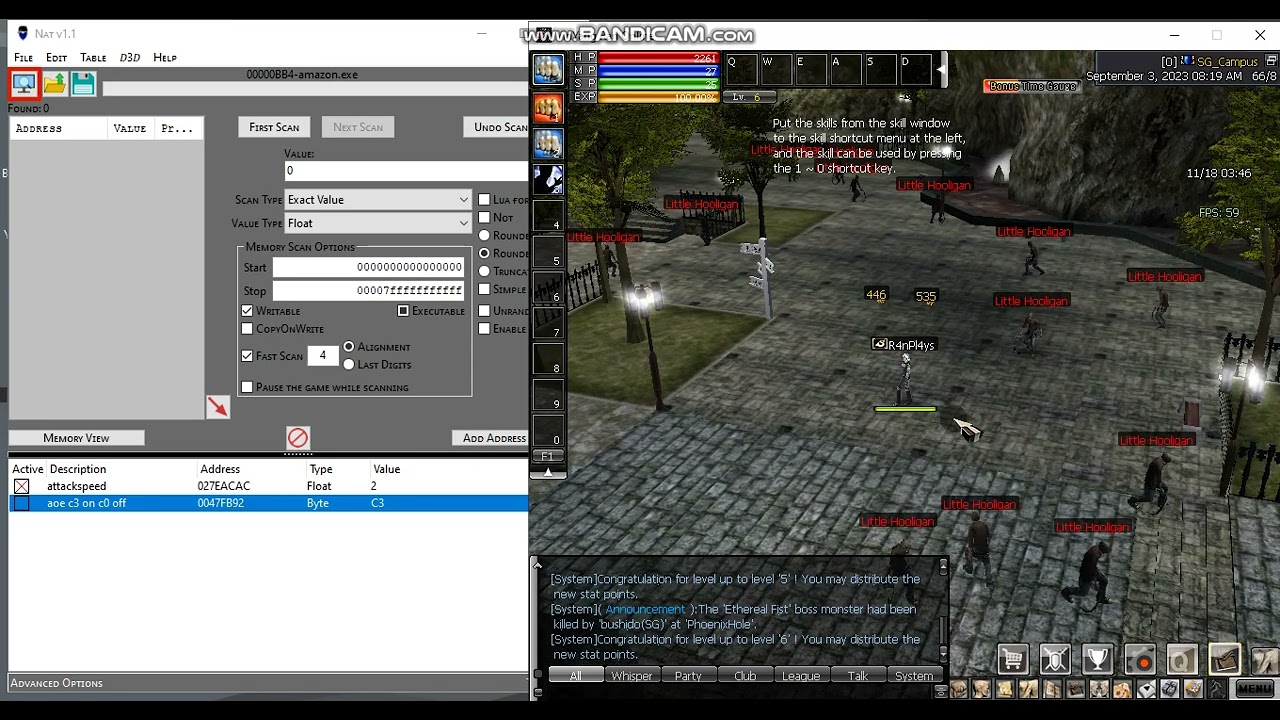Click the First Scan button

274,127
